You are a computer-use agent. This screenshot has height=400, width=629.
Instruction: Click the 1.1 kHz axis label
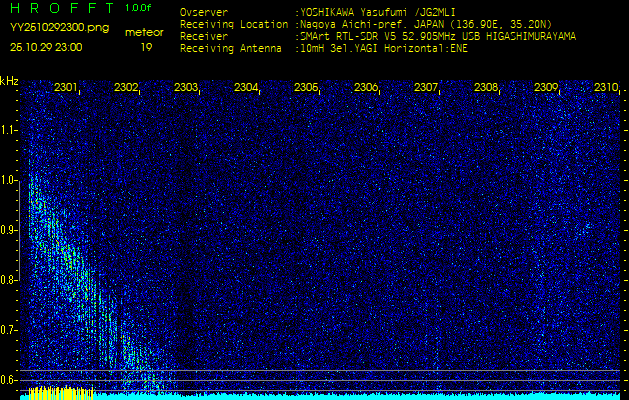(8, 130)
